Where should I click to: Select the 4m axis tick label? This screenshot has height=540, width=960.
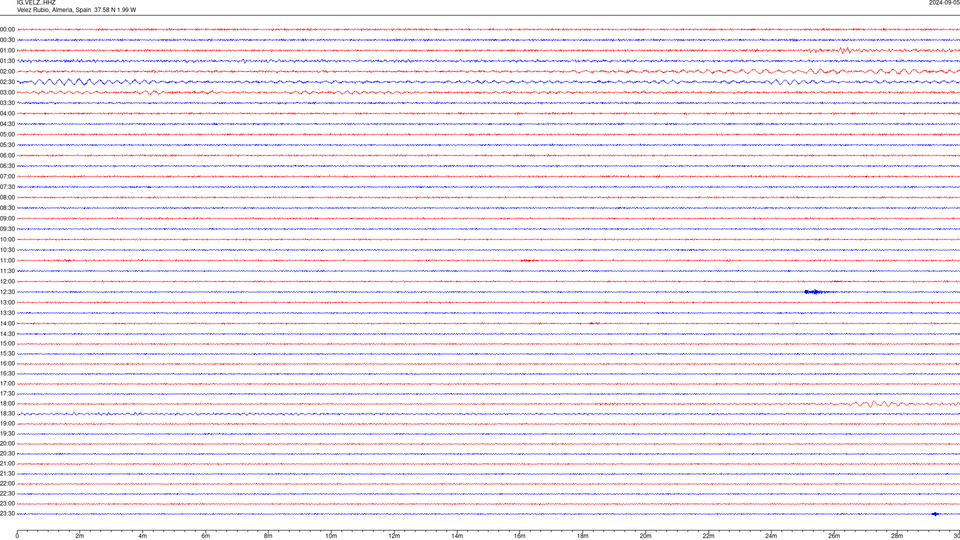(x=143, y=536)
